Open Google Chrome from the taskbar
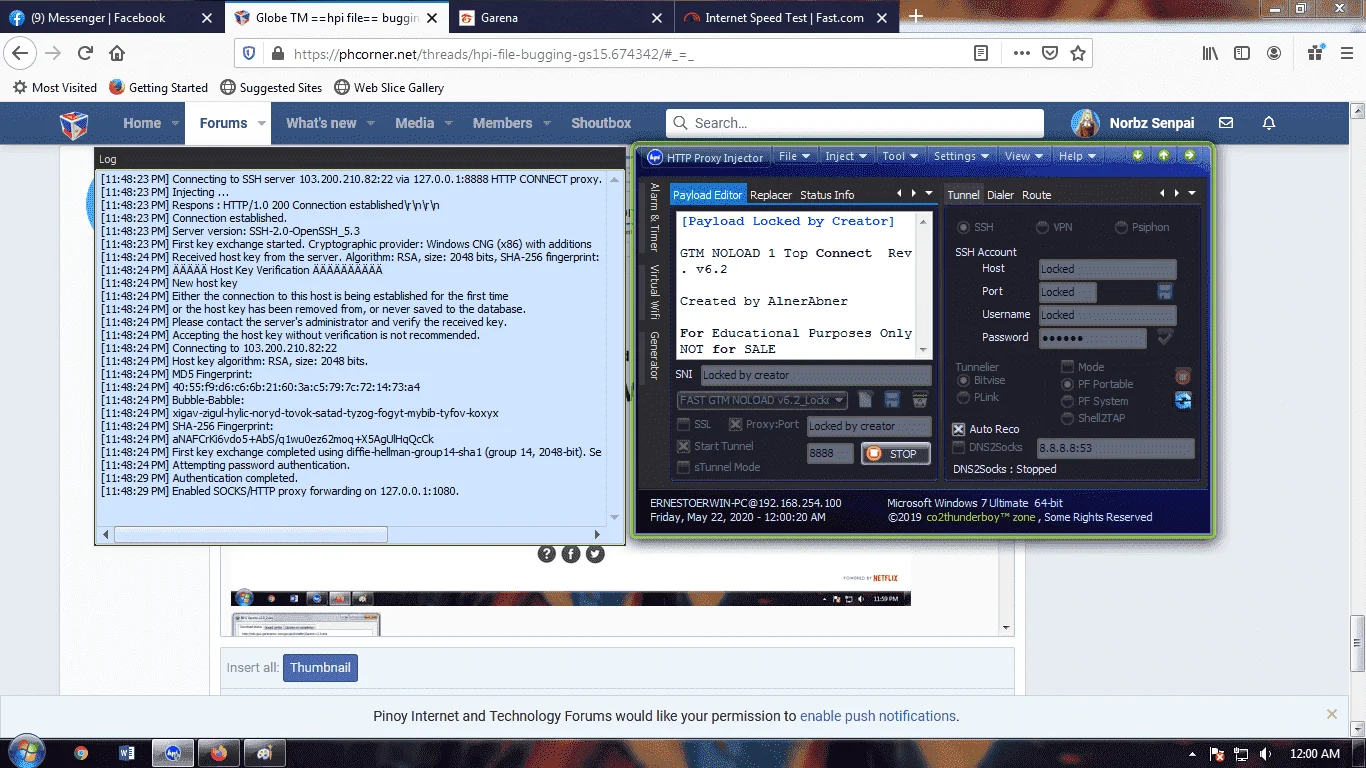1366x768 pixels. click(81, 753)
